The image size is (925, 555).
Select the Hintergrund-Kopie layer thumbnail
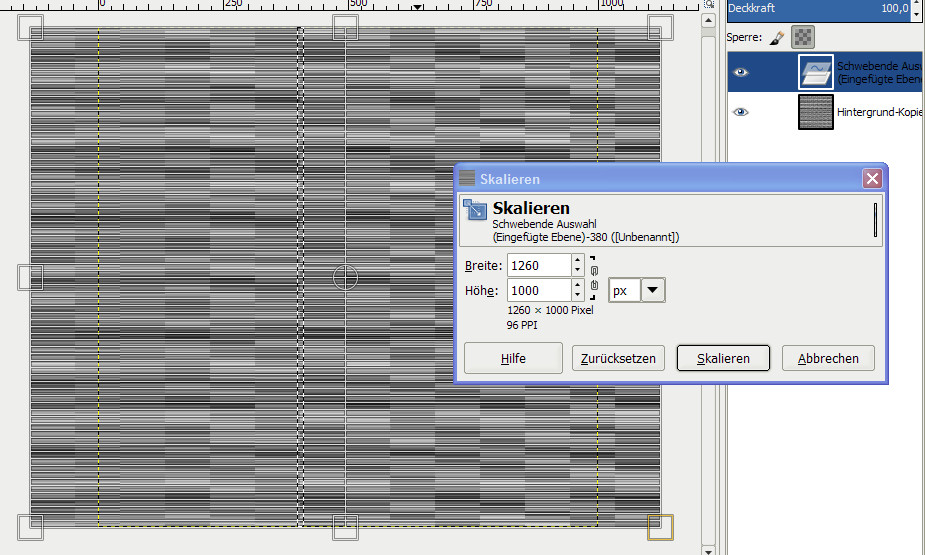point(816,112)
